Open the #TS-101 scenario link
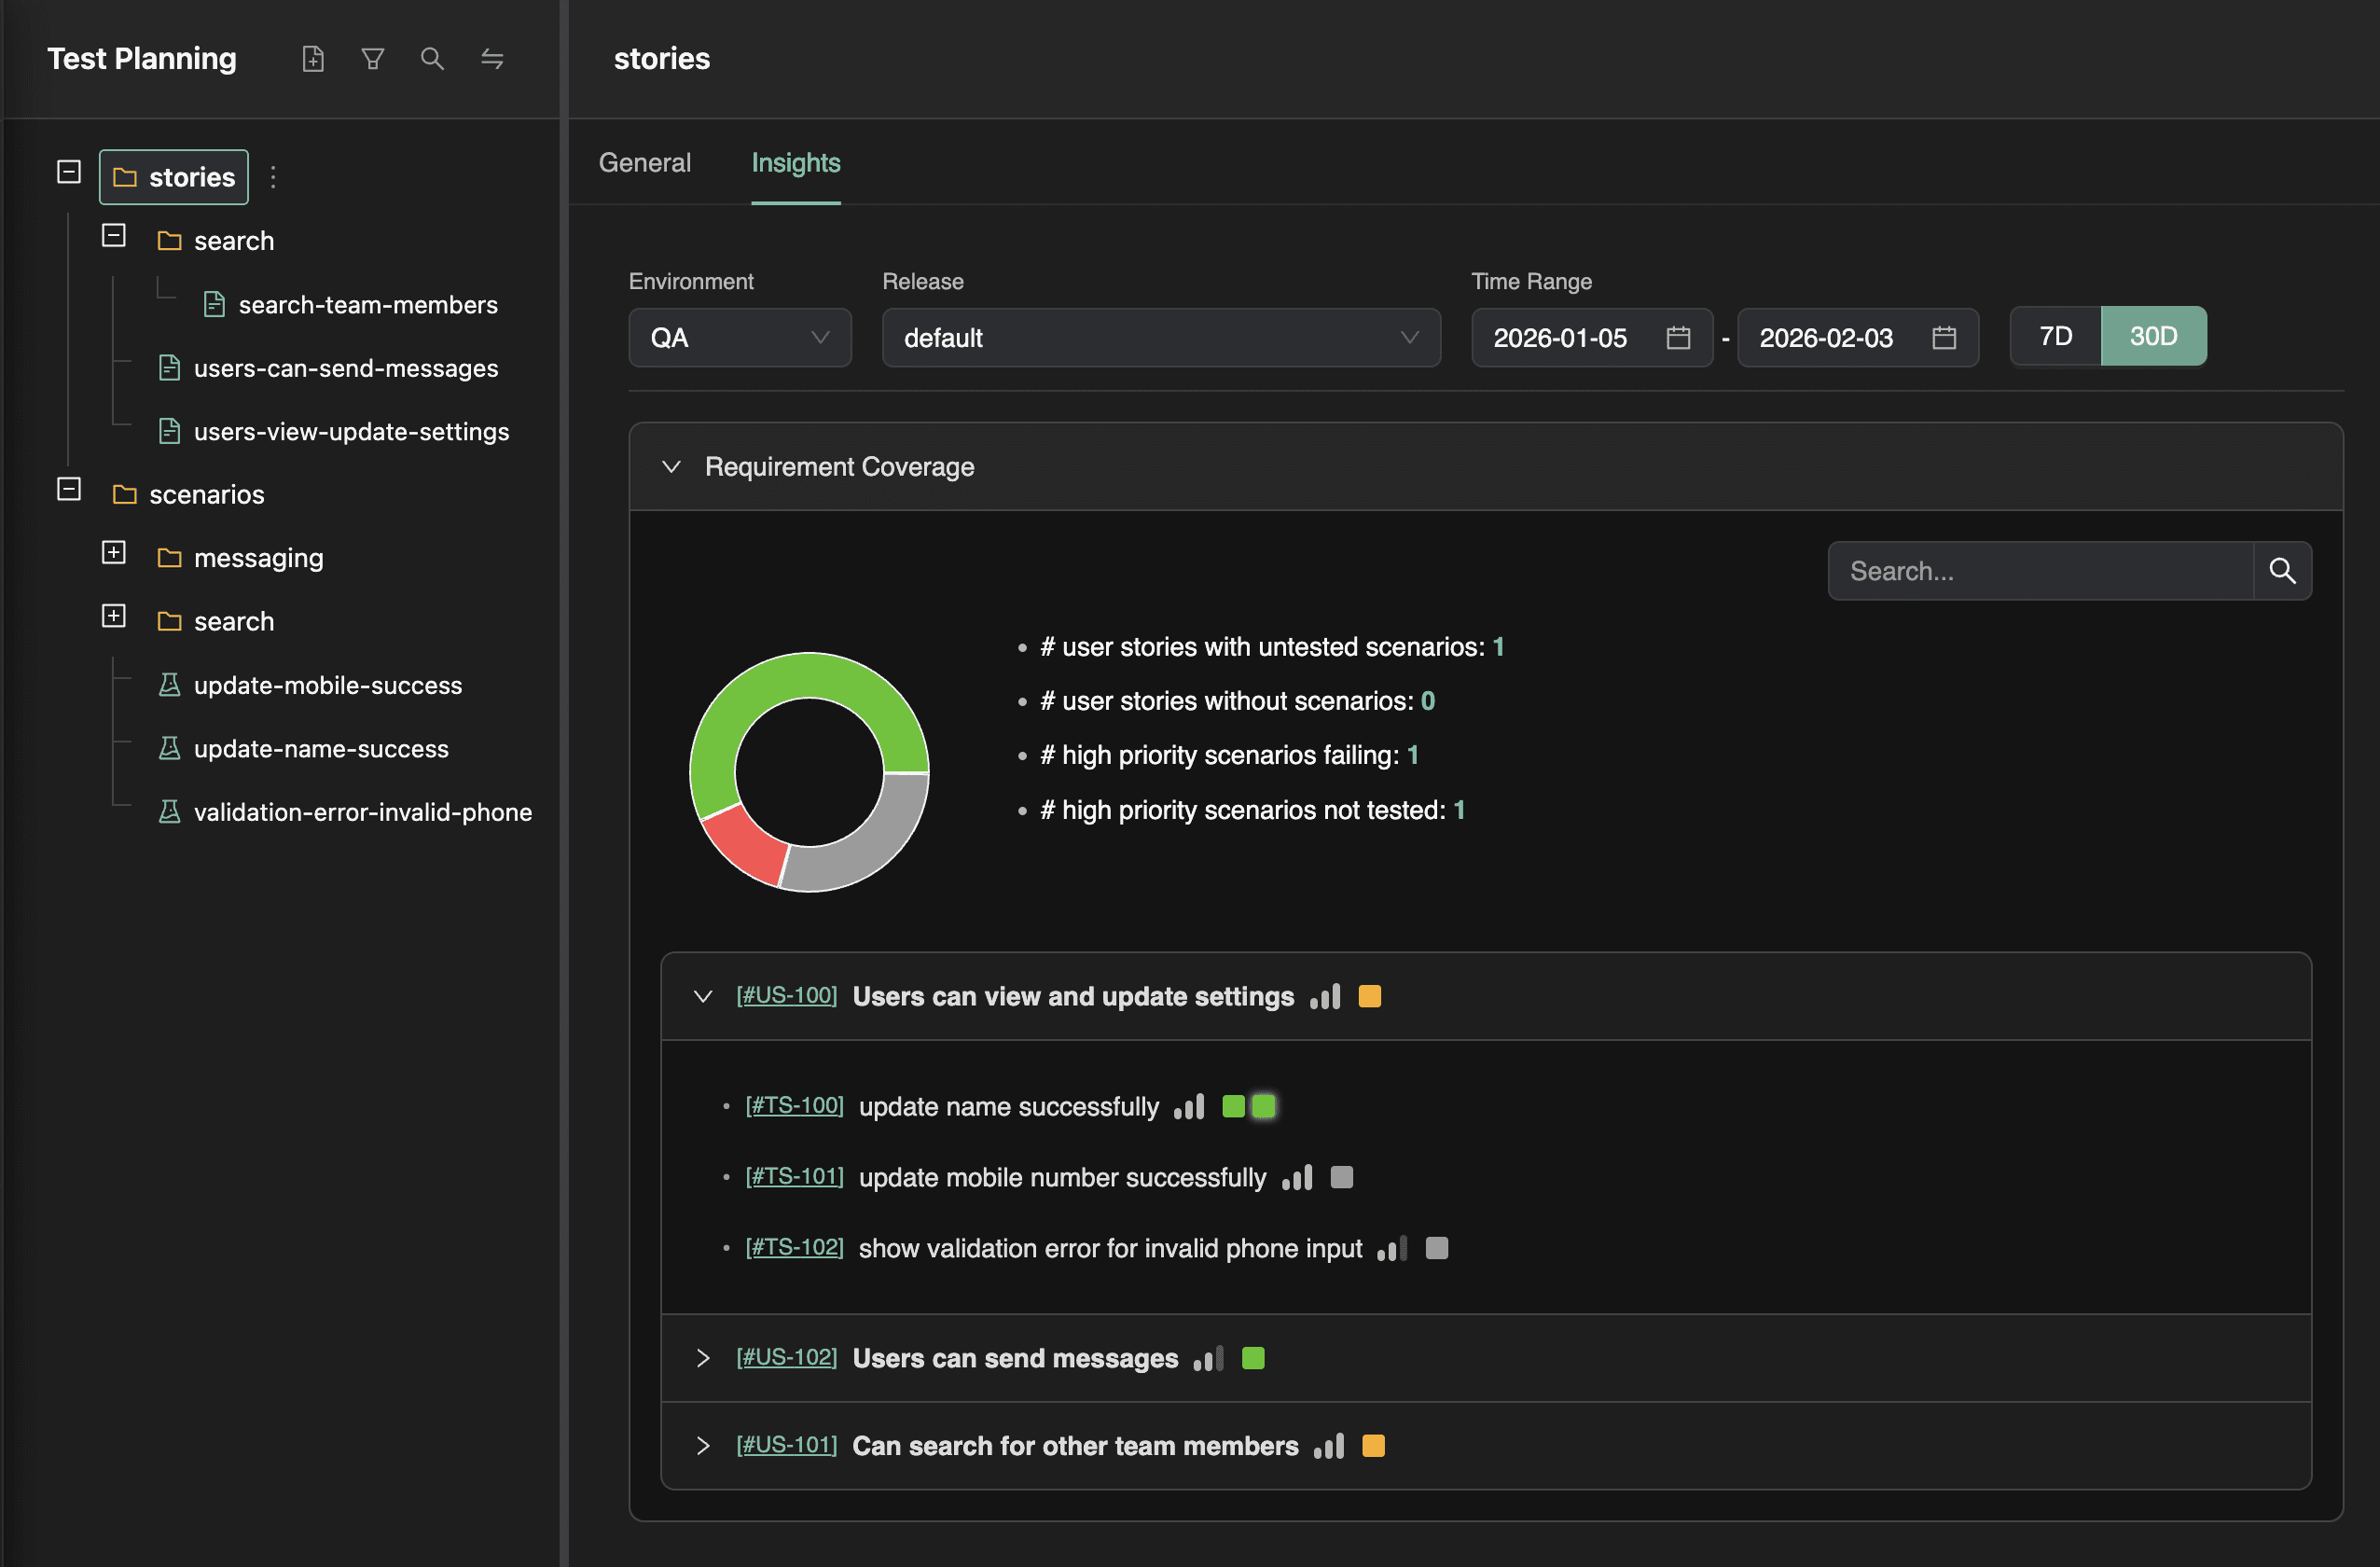The width and height of the screenshot is (2380, 1567). [794, 1176]
